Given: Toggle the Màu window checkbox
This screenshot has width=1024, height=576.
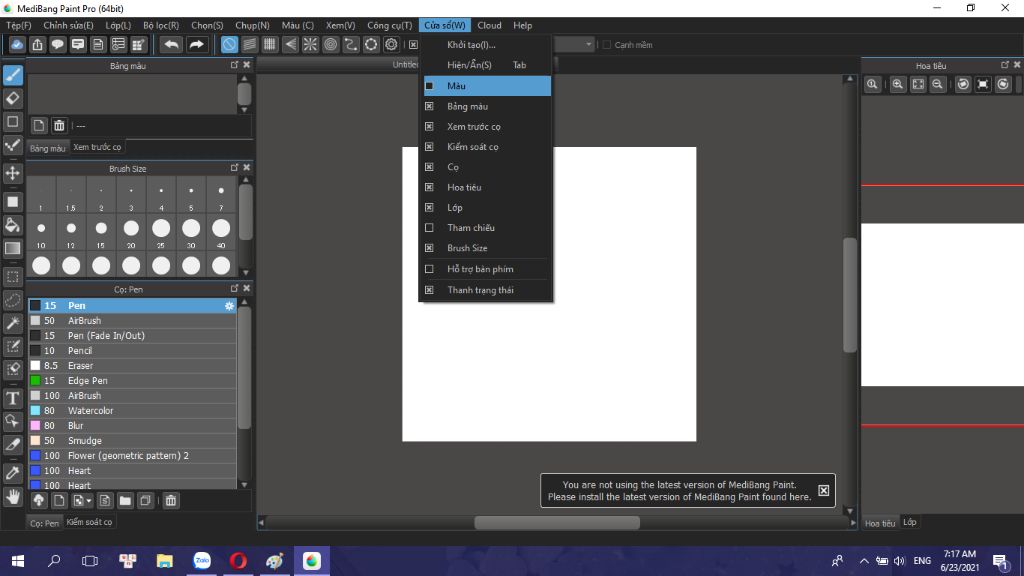Looking at the screenshot, I should pos(429,86).
